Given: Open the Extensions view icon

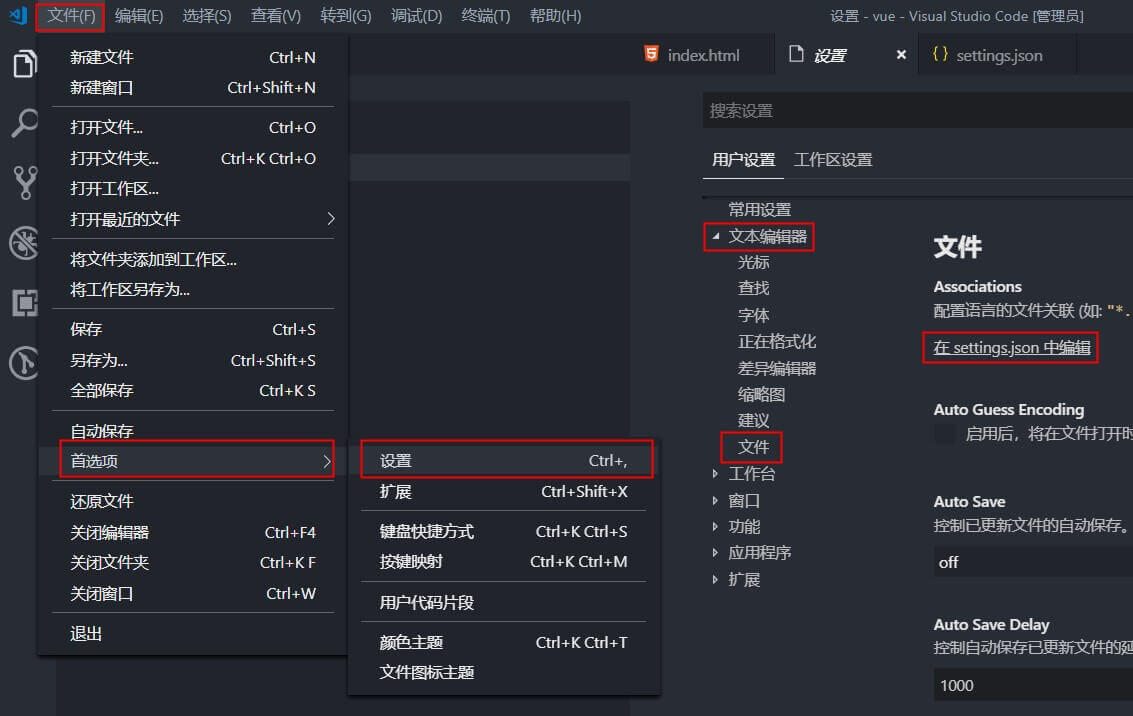Looking at the screenshot, I should (22, 303).
